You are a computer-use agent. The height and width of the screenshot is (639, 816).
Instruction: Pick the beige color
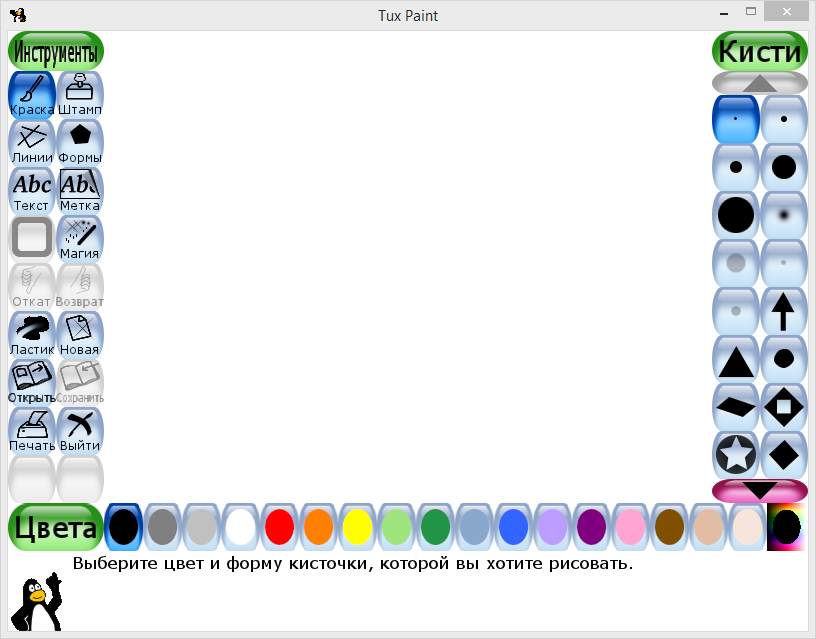tap(748, 527)
